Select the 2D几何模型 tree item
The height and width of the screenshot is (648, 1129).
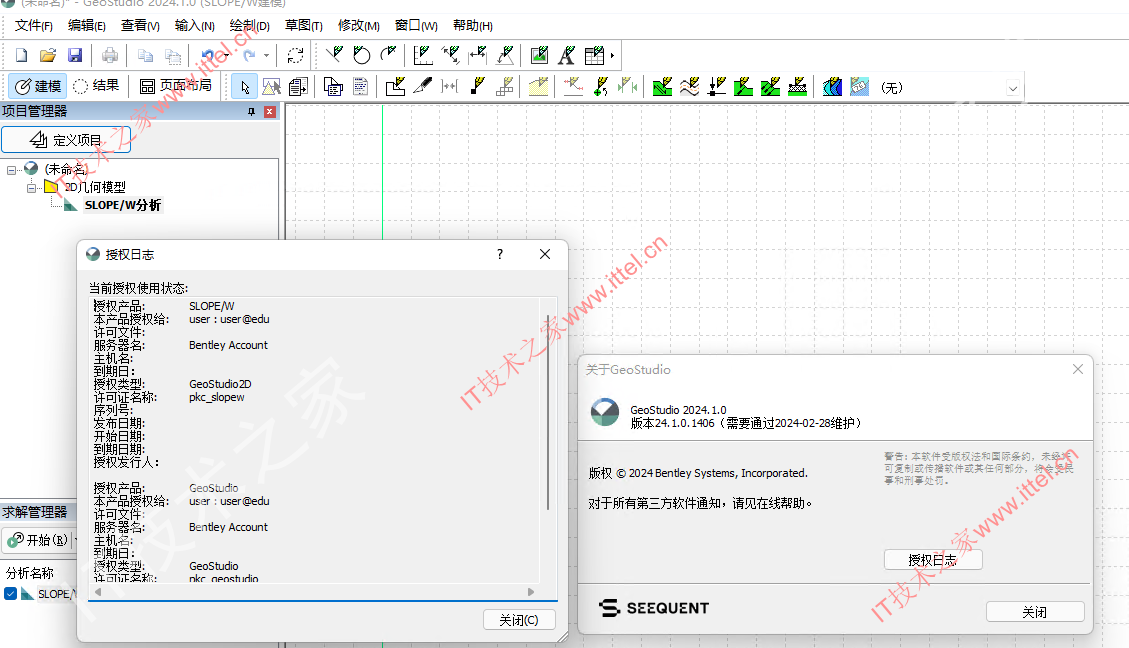pos(95,187)
